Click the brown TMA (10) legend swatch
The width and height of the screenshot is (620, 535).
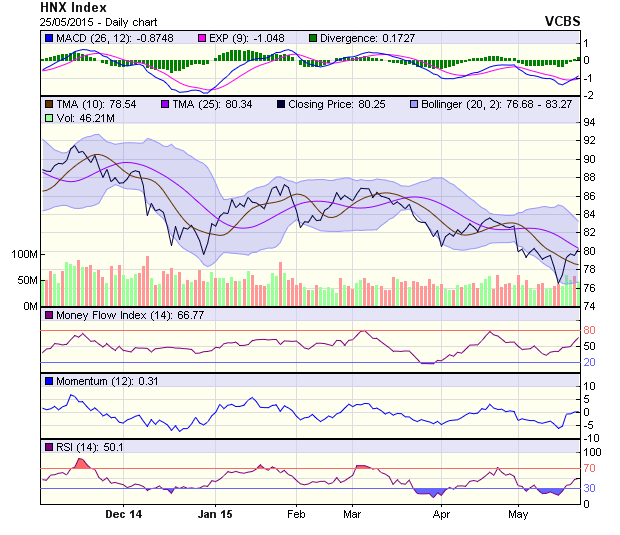(x=49, y=103)
